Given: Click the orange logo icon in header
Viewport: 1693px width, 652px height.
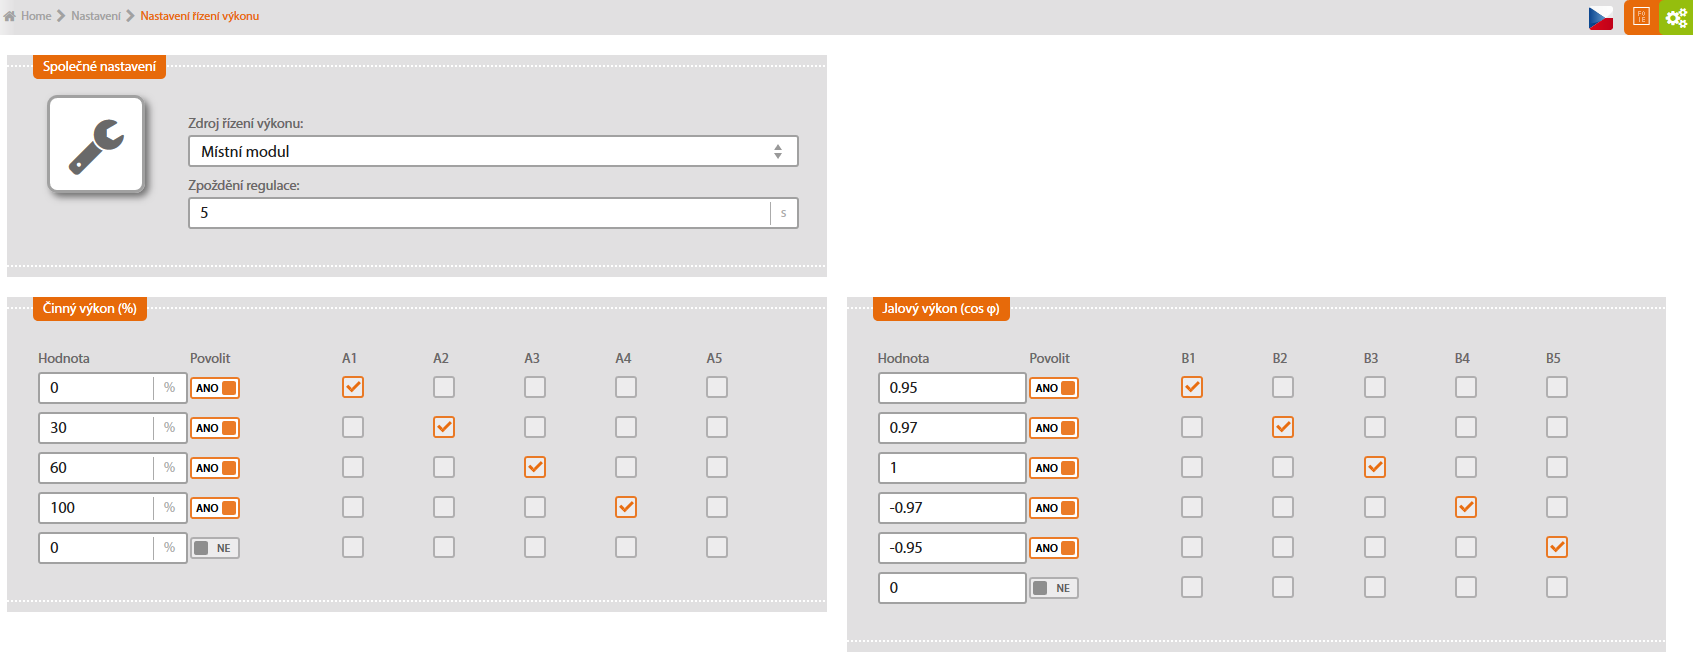Looking at the screenshot, I should click(1641, 17).
